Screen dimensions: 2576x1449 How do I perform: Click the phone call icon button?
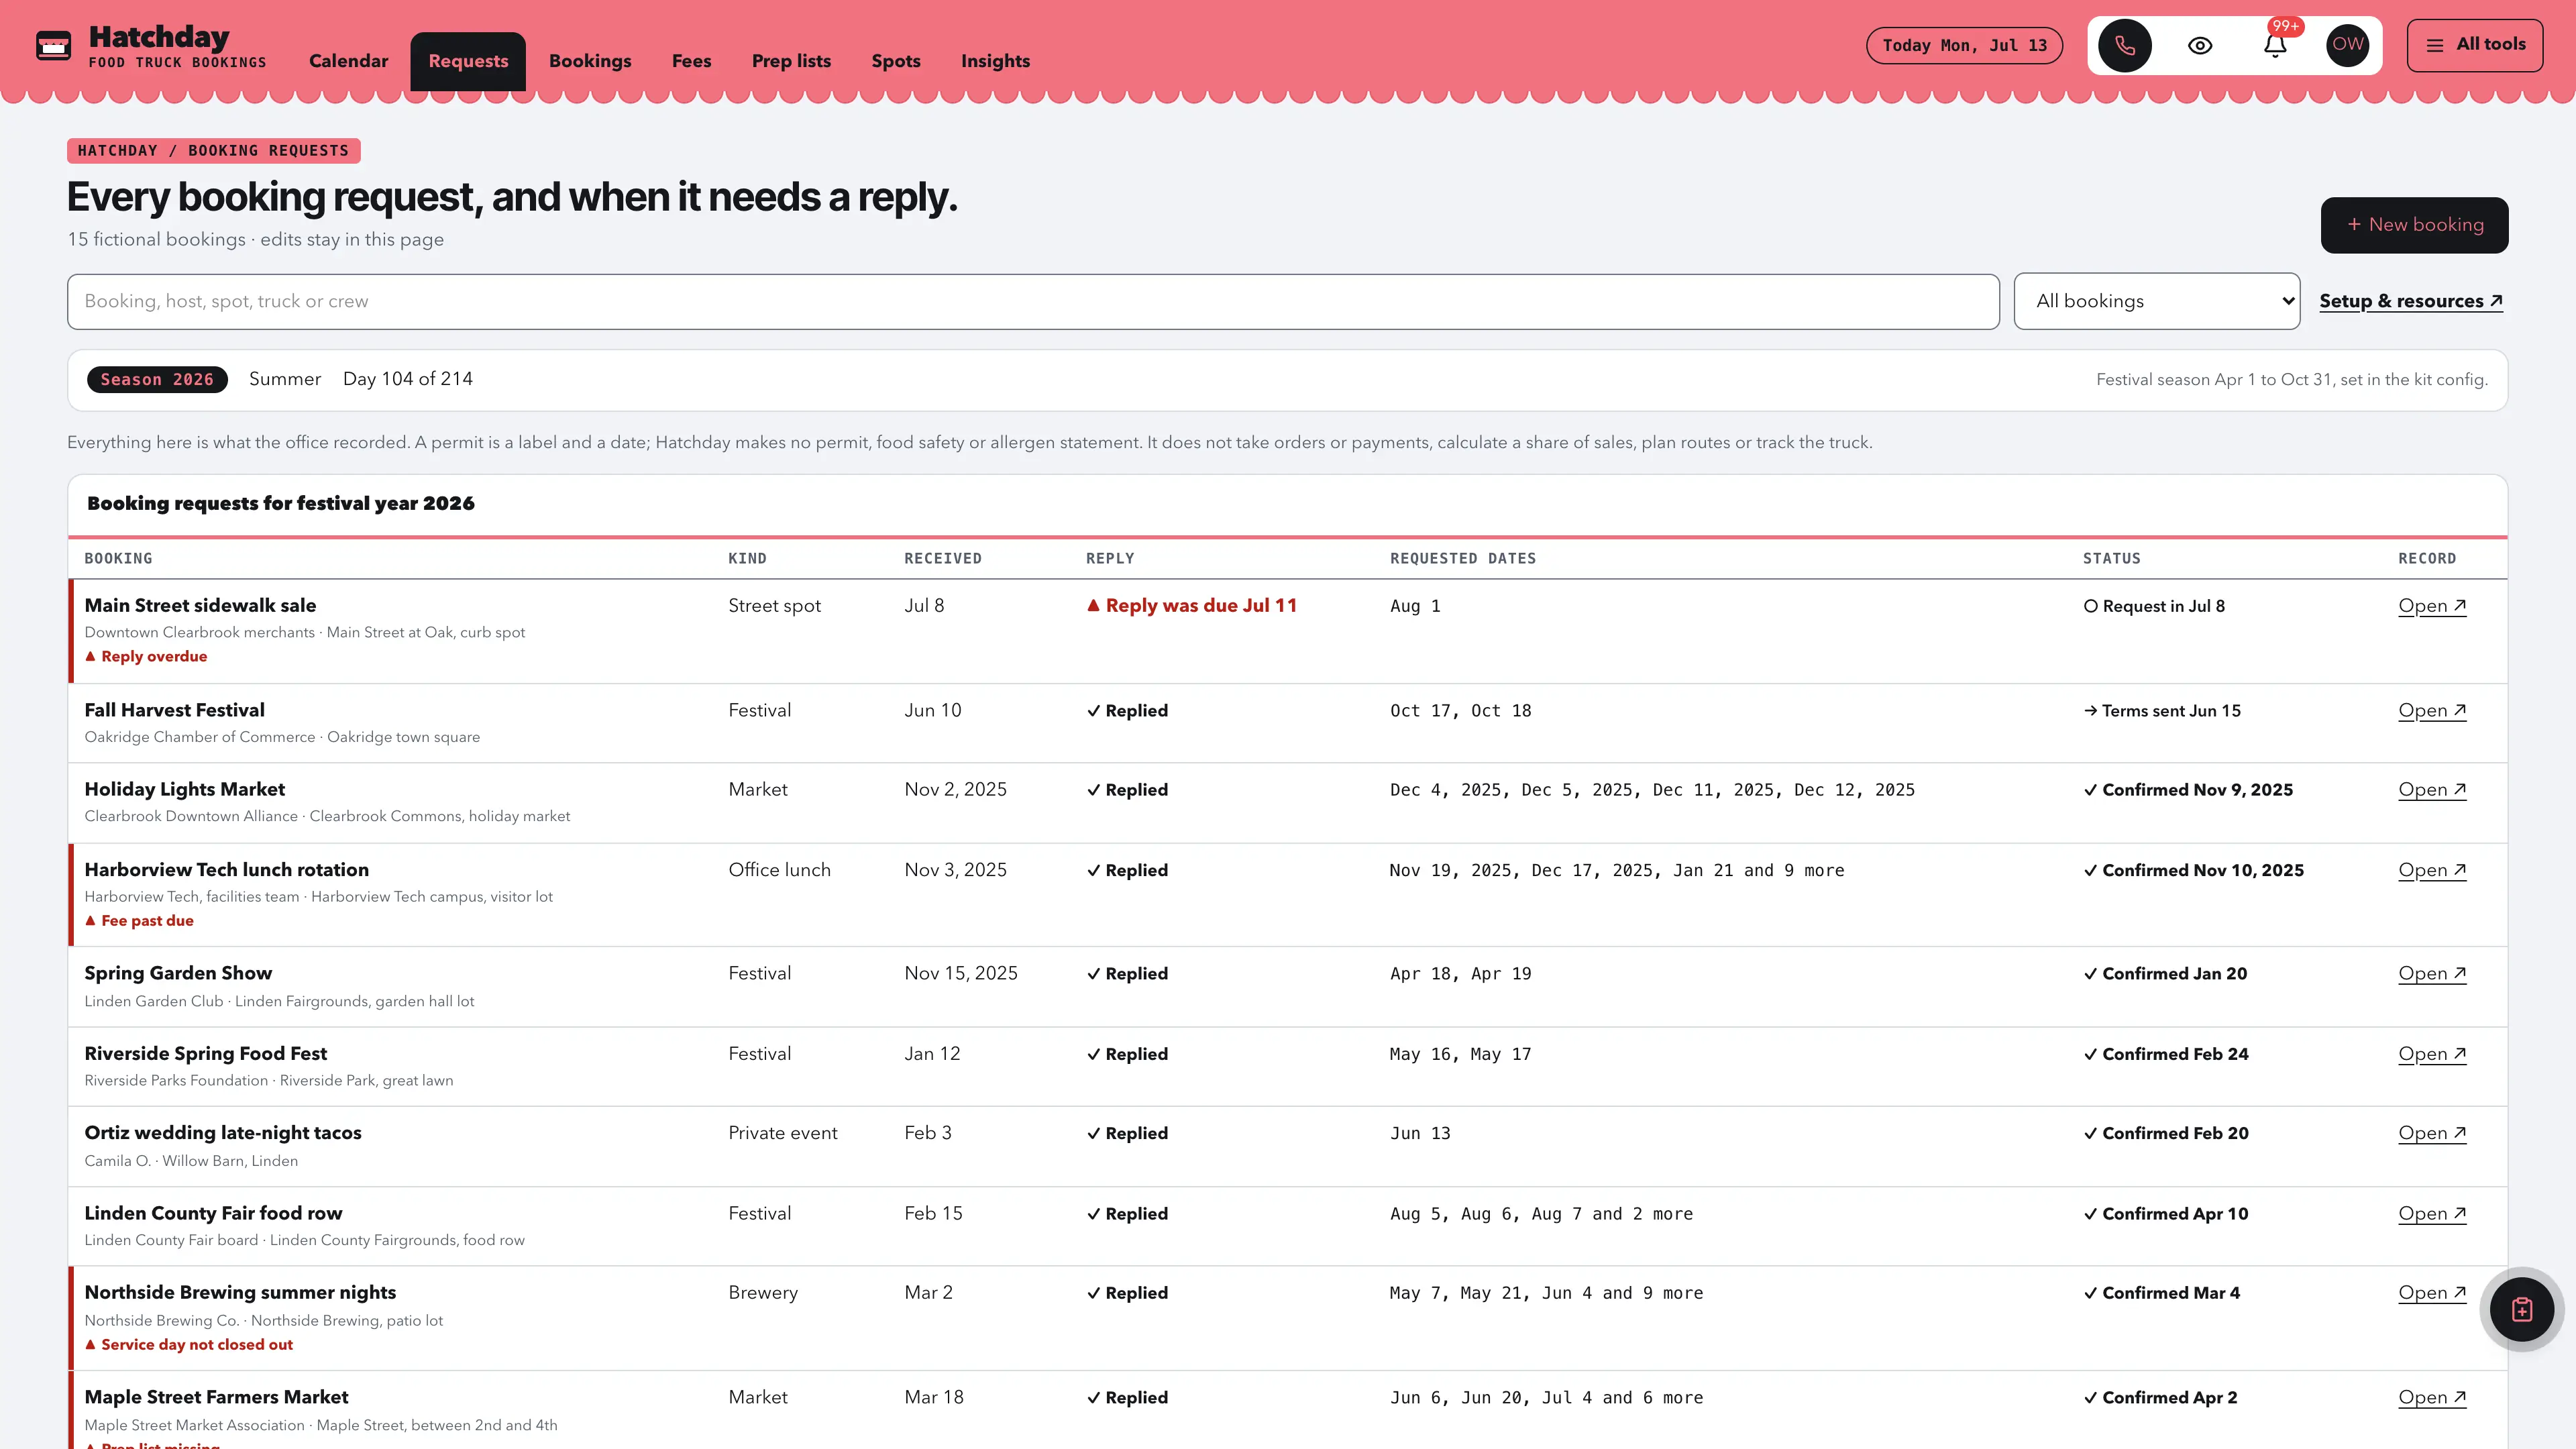[2124, 46]
